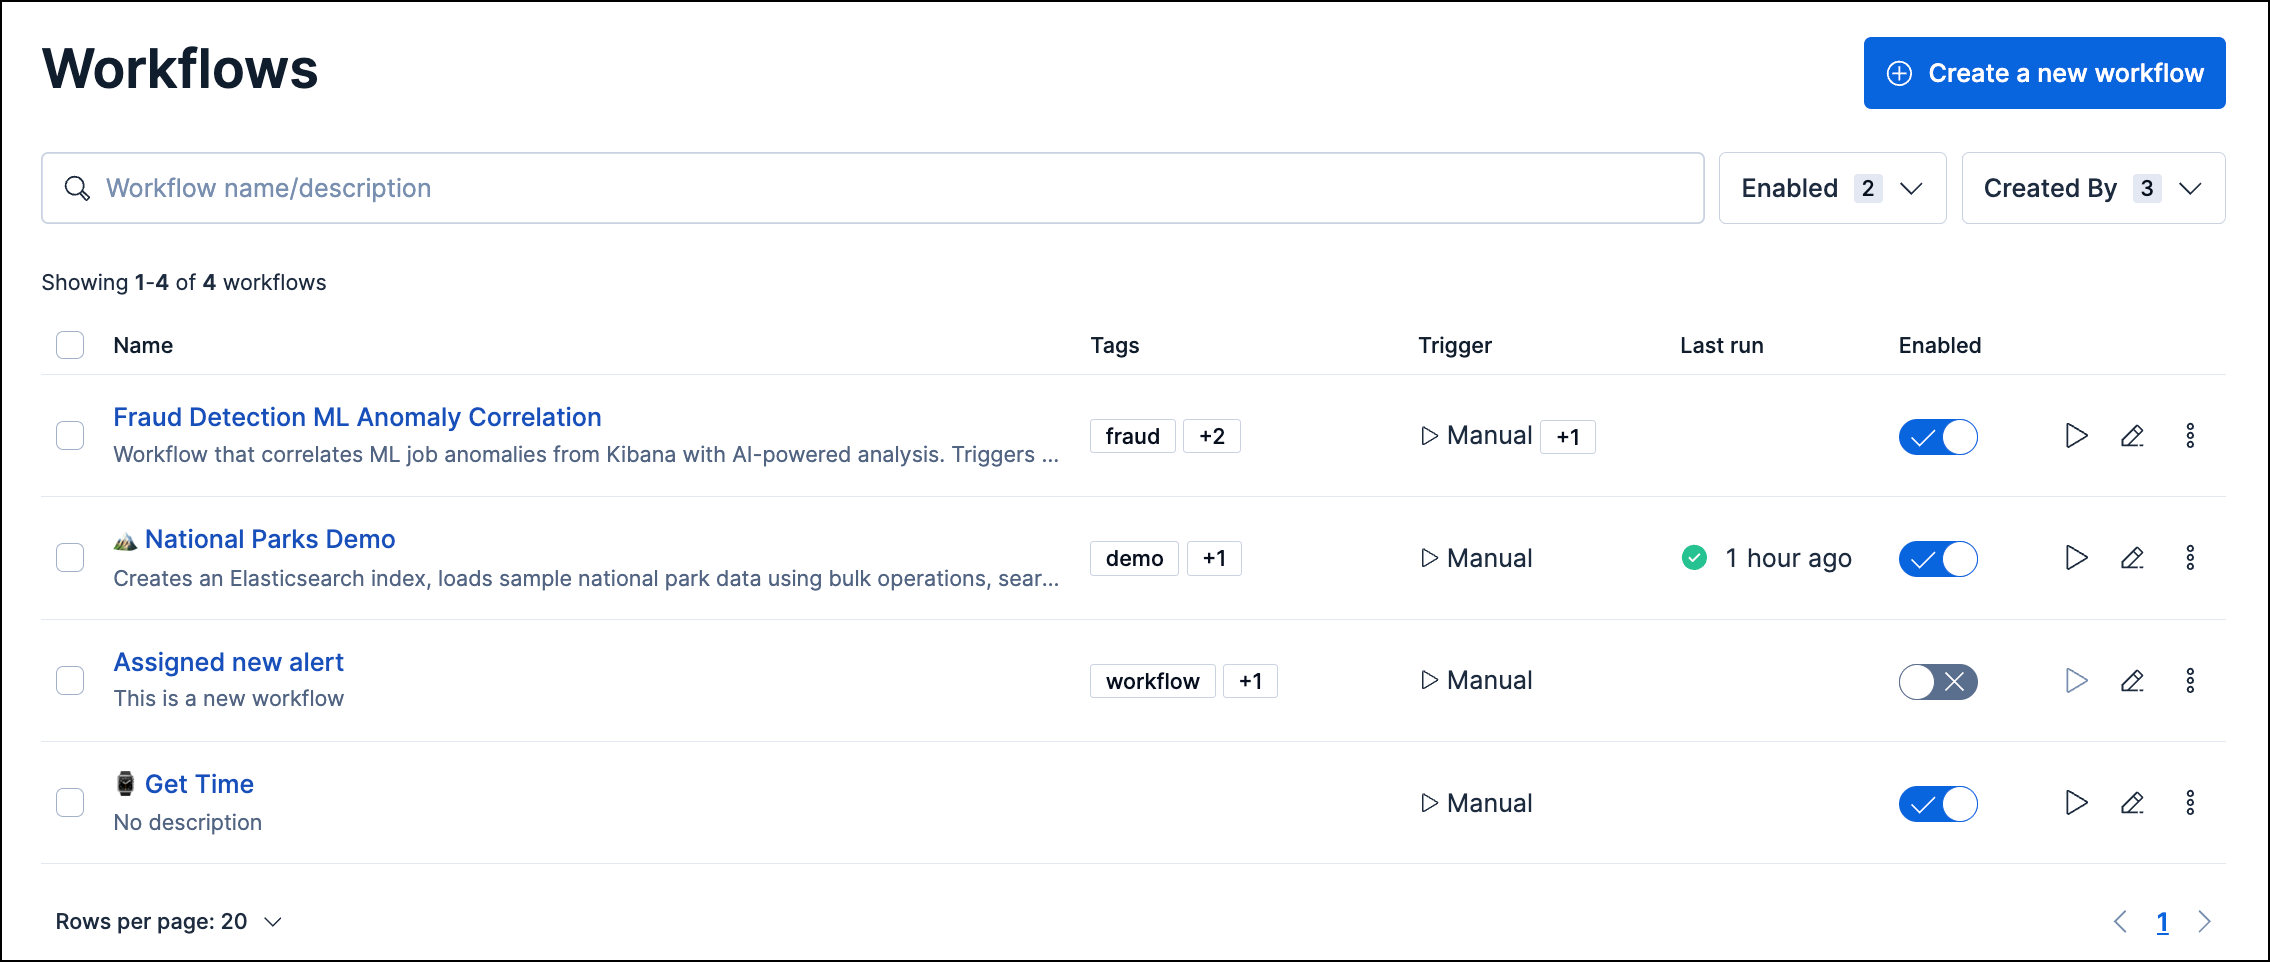Change the Rows per page setting
This screenshot has width=2270, height=962.
tap(167, 921)
